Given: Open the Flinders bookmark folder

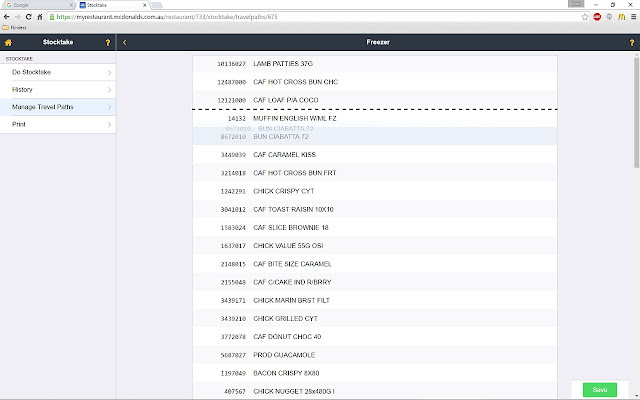Looking at the screenshot, I should [14, 28].
